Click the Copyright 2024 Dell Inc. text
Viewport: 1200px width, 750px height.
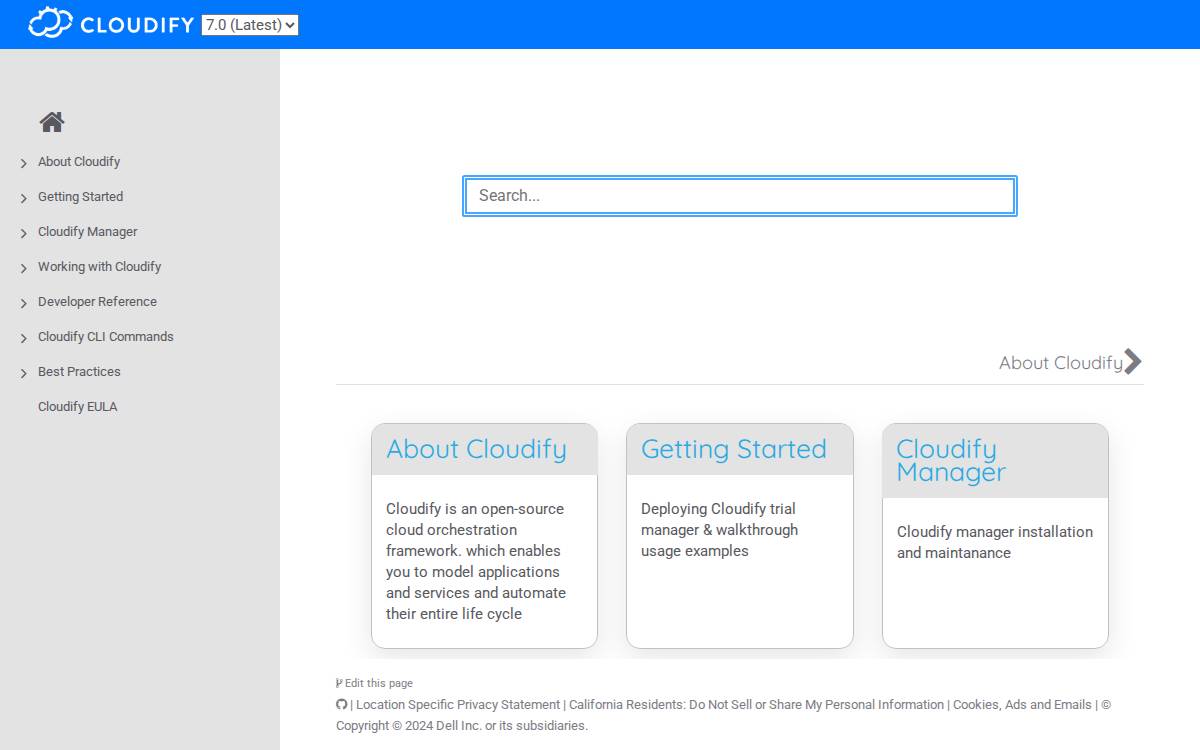(462, 726)
